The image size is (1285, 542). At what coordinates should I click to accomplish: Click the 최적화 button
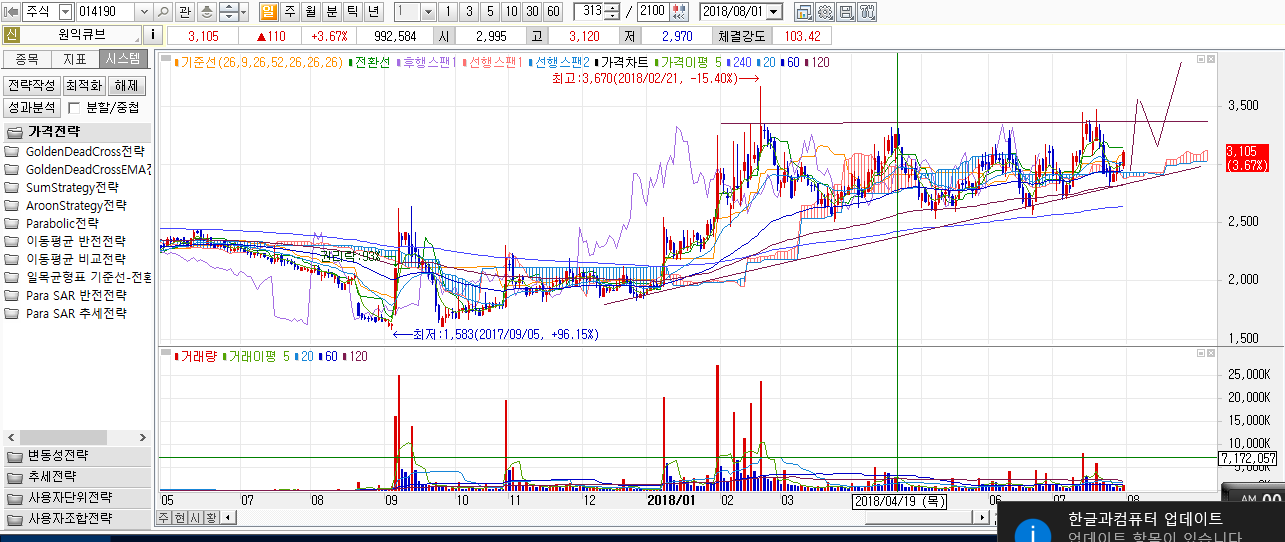[x=84, y=85]
